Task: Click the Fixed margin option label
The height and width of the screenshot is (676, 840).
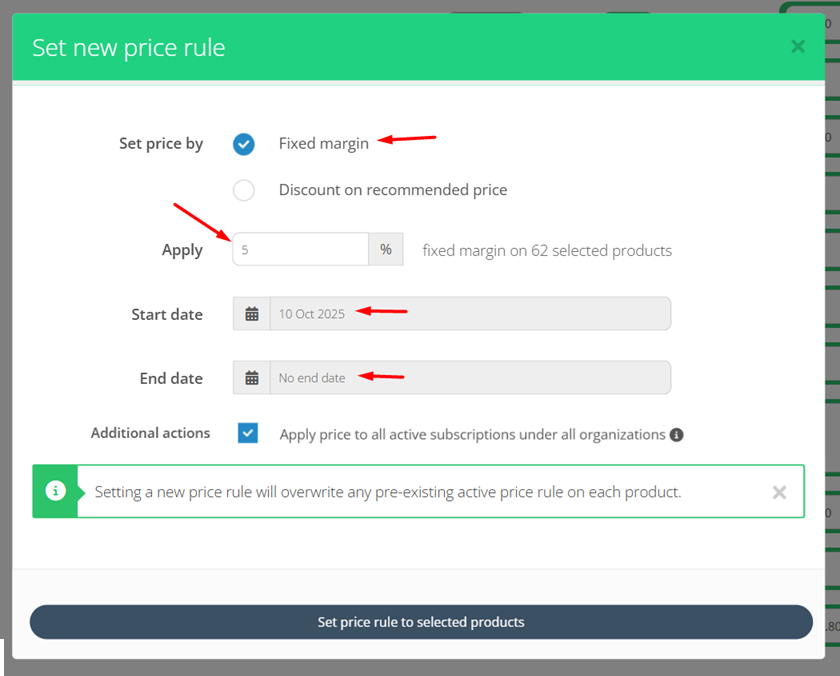Action: 324,144
